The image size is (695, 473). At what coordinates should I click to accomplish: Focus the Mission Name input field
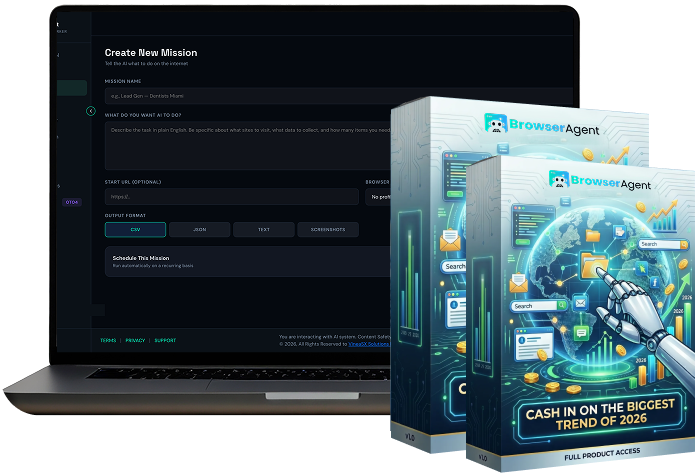click(x=339, y=96)
